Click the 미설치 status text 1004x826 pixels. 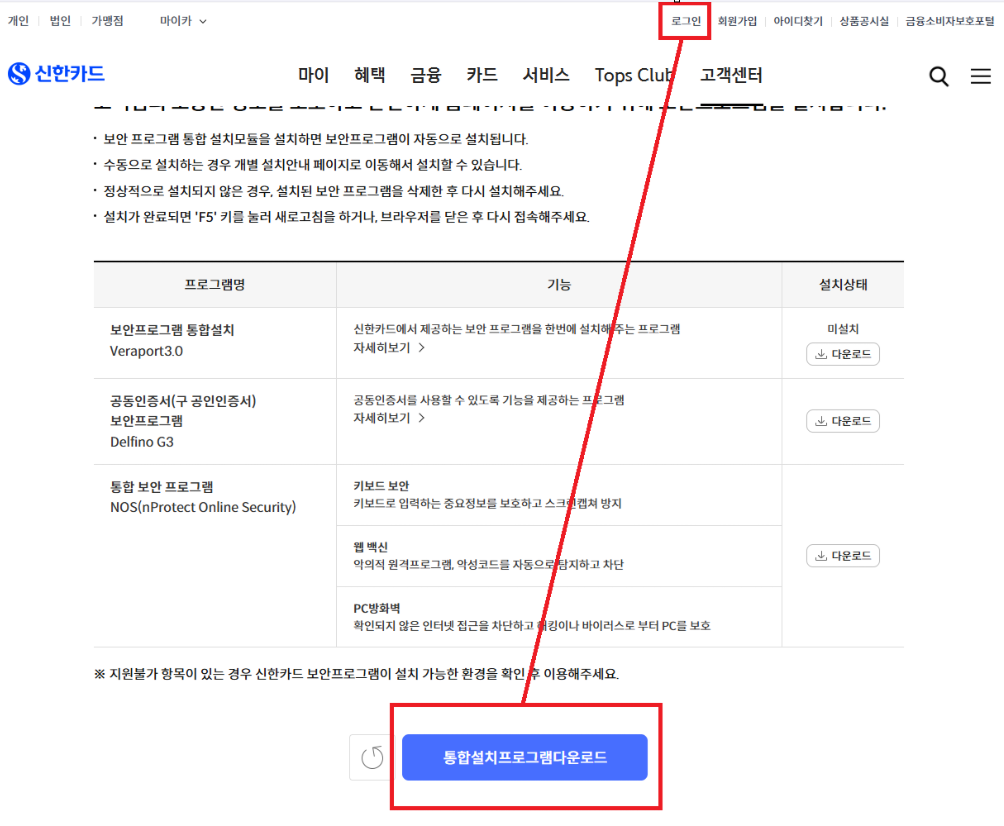coord(843,329)
